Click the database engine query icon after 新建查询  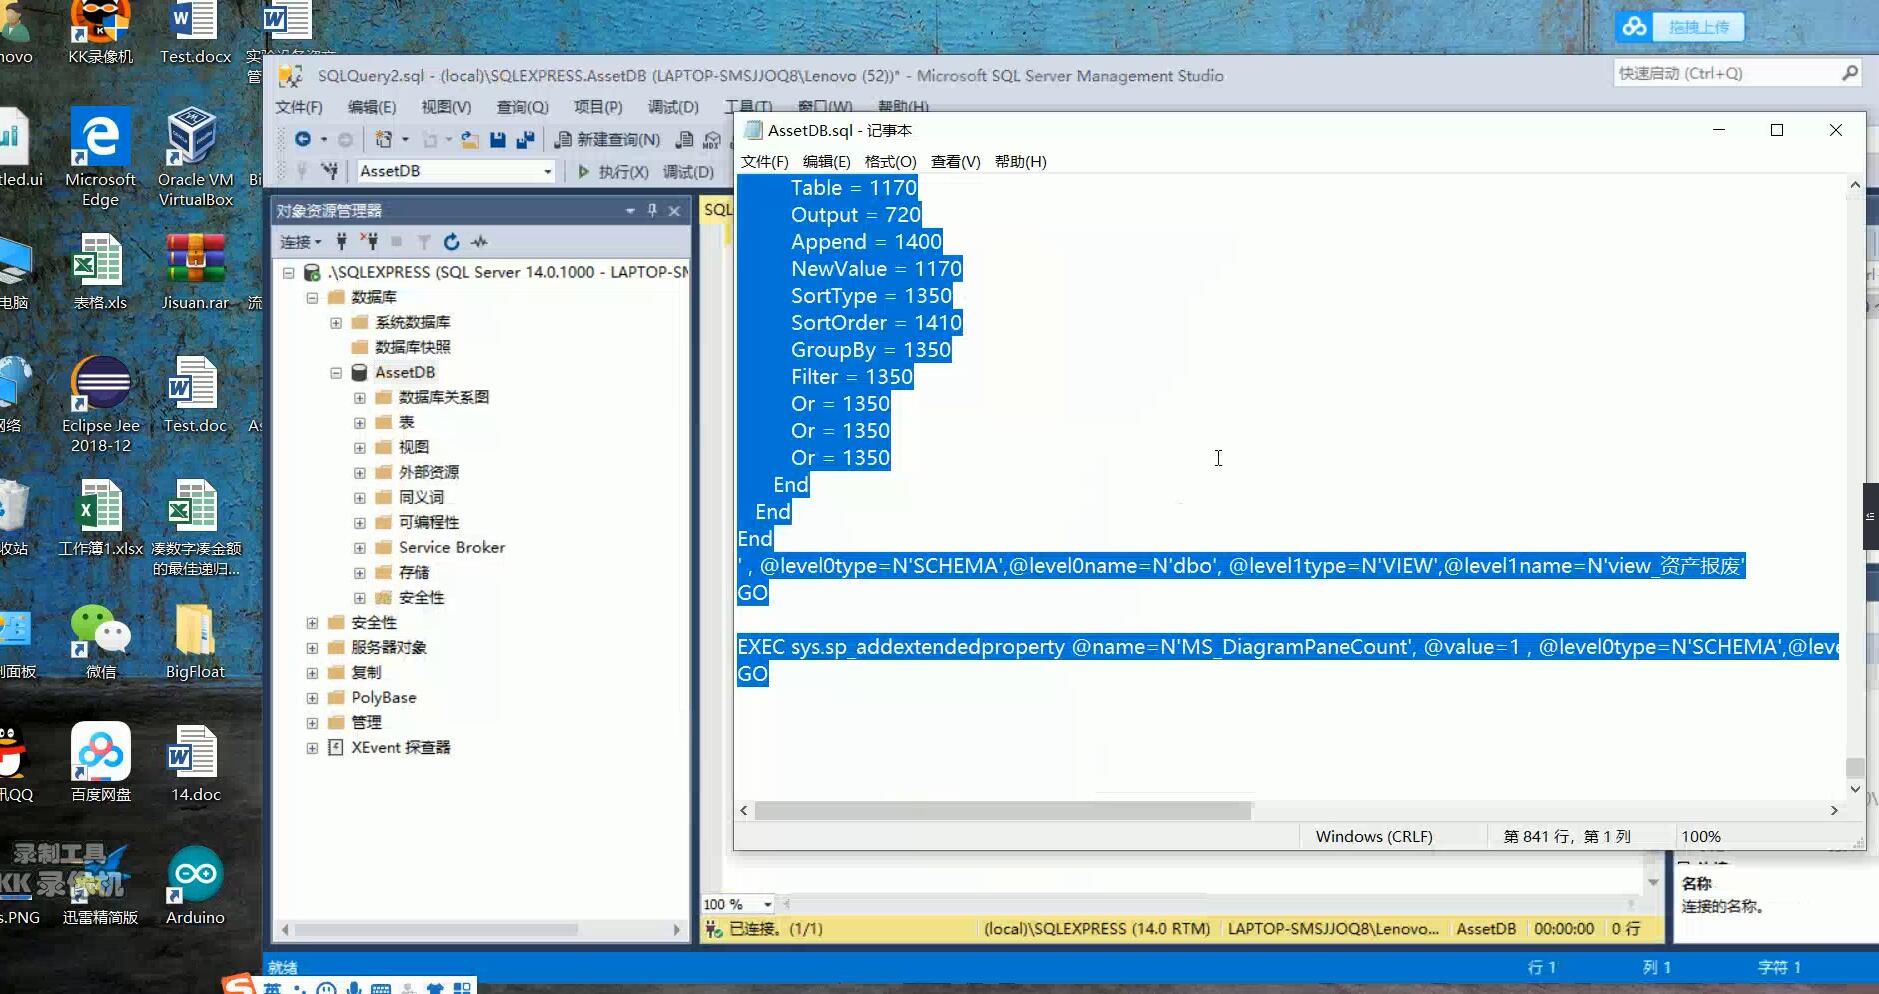(x=685, y=139)
